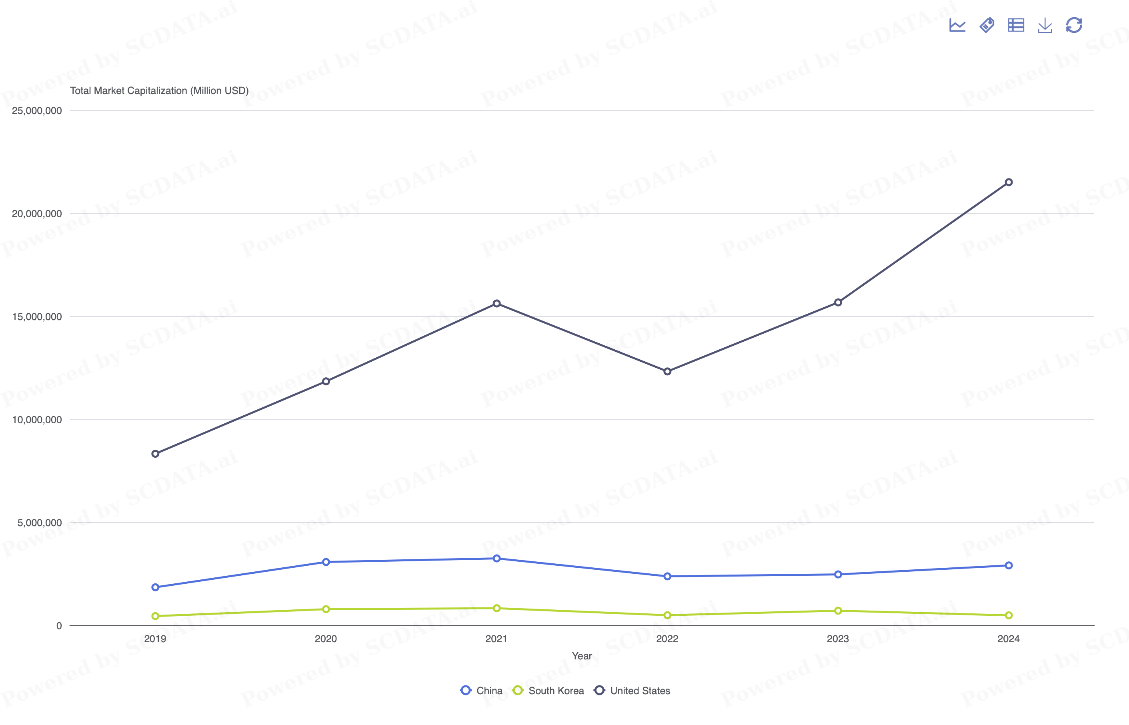Download chart as image icon
1129x725 pixels.
[x=1045, y=25]
